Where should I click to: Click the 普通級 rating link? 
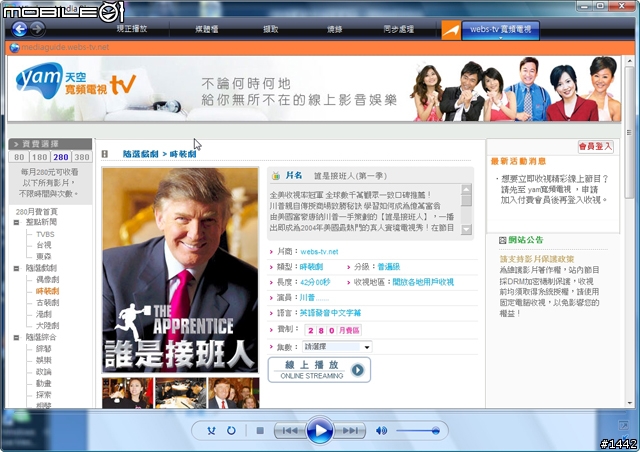pyautogui.click(x=389, y=267)
